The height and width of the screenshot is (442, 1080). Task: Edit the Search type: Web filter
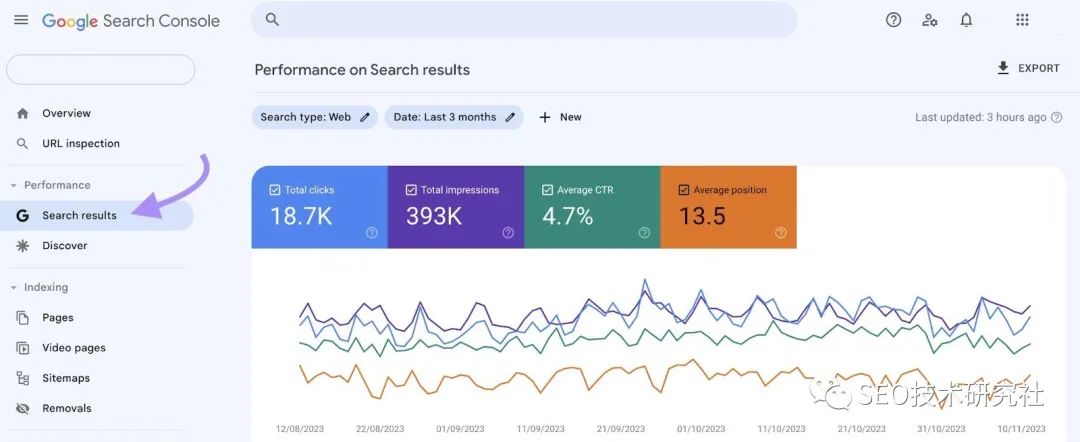tap(314, 117)
